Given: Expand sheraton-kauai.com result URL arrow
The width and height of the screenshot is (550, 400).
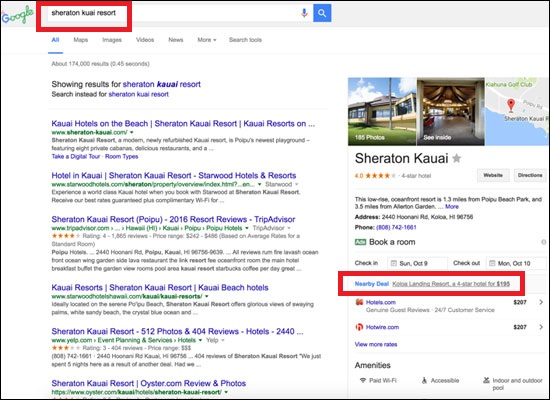Looking at the screenshot, I should tap(132, 132).
